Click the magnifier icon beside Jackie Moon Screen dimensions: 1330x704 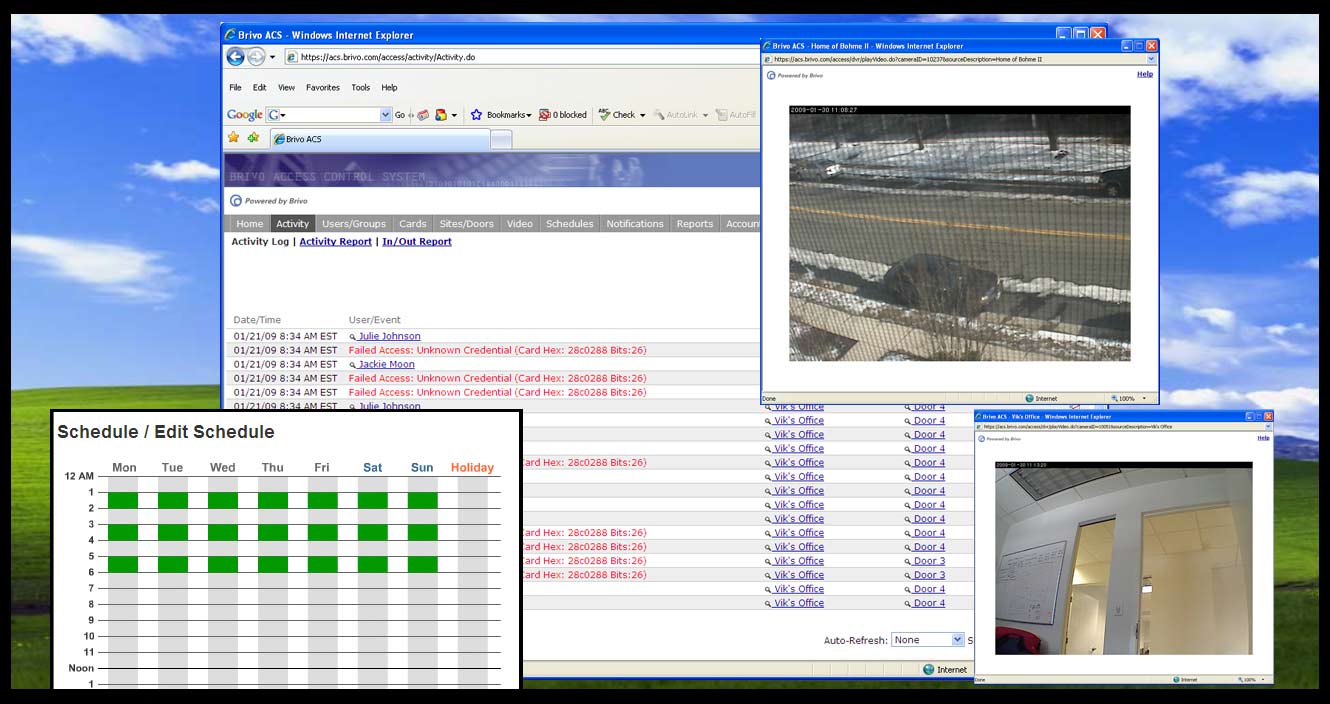tap(353, 365)
